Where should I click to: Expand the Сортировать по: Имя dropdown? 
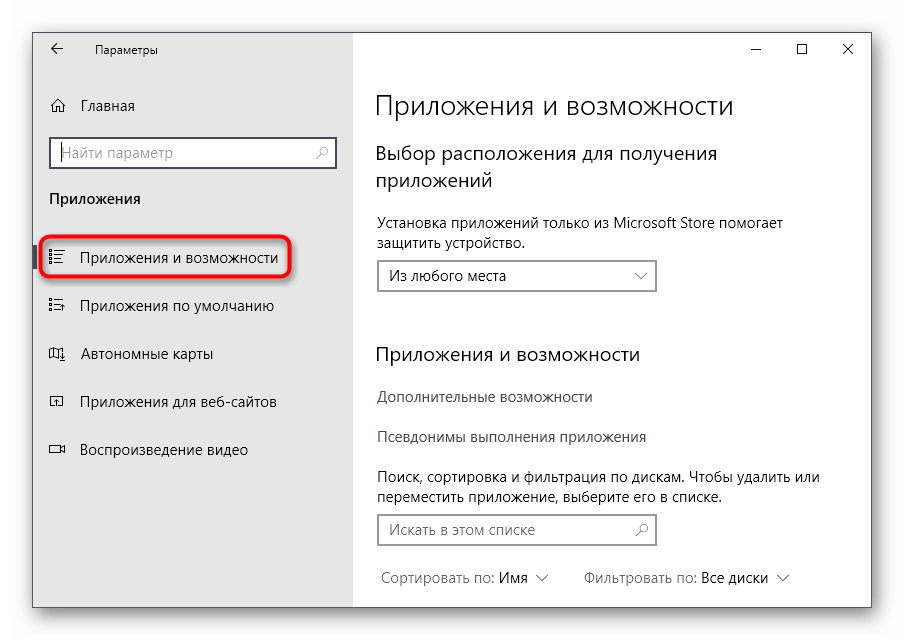pyautogui.click(x=465, y=578)
